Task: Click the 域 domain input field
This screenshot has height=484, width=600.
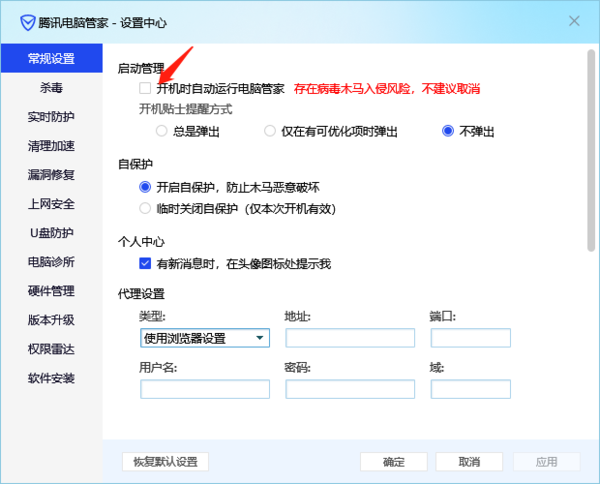Action: coord(471,389)
